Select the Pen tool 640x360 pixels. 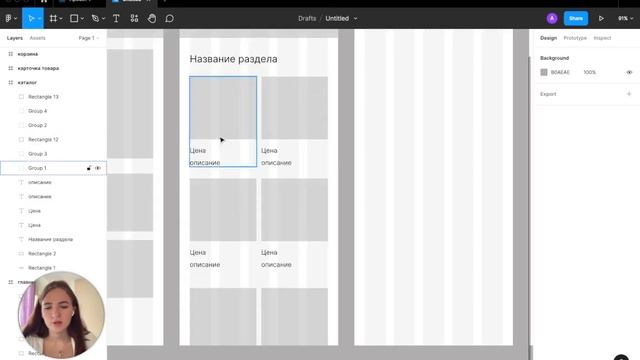tap(95, 18)
